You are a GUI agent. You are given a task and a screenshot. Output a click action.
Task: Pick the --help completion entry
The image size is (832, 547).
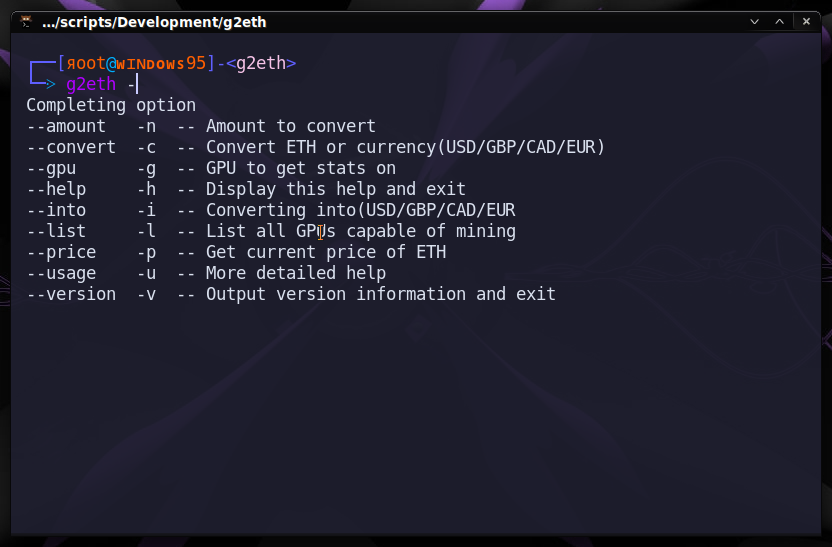pyautogui.click(x=56, y=189)
